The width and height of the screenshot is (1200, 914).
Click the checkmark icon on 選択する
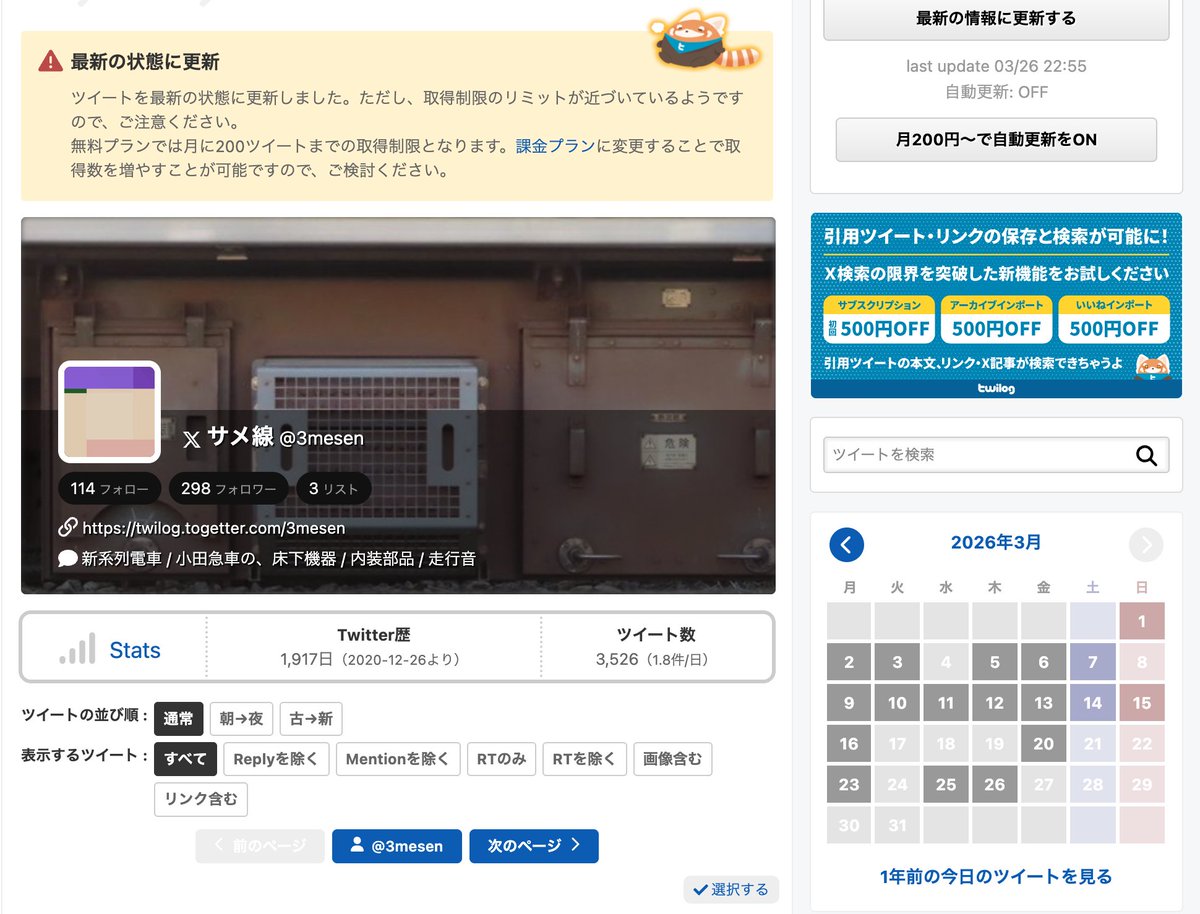click(701, 889)
